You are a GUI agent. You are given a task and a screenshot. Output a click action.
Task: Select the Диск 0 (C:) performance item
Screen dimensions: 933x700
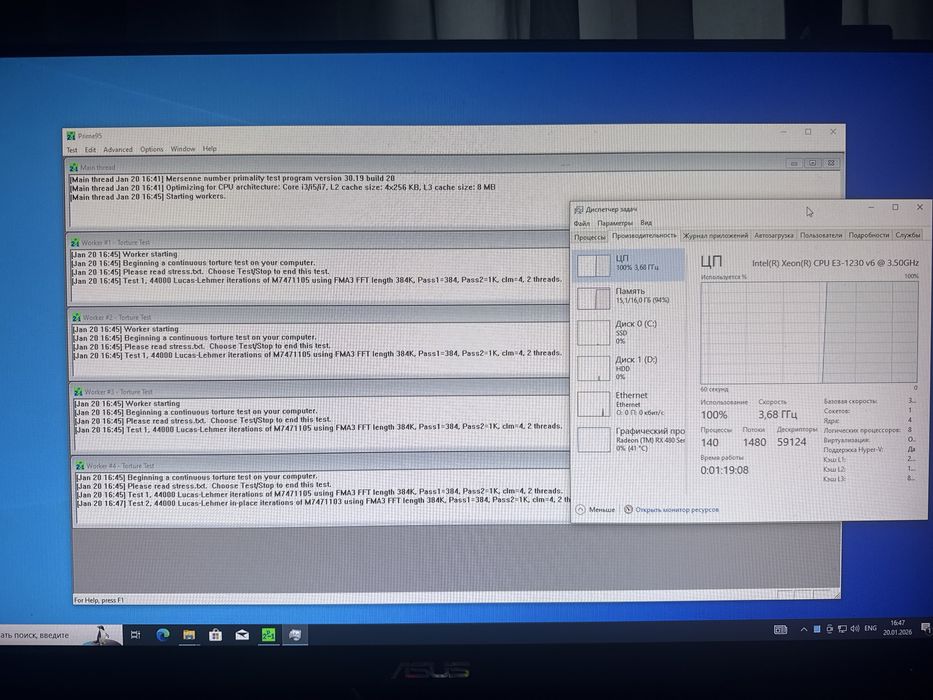point(630,332)
